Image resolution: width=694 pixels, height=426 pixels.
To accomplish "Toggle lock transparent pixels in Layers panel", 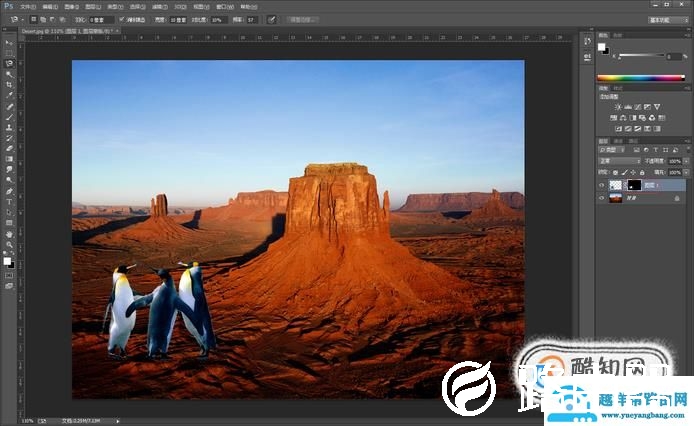I will coord(616,172).
